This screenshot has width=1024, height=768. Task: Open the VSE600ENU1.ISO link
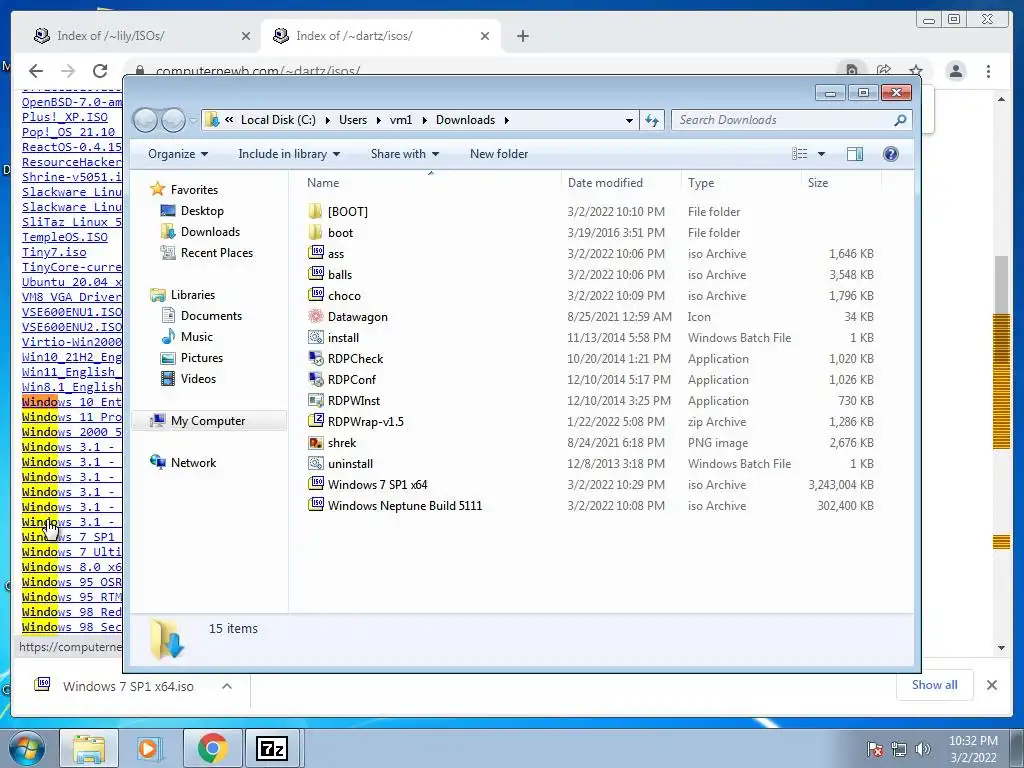pos(72,312)
